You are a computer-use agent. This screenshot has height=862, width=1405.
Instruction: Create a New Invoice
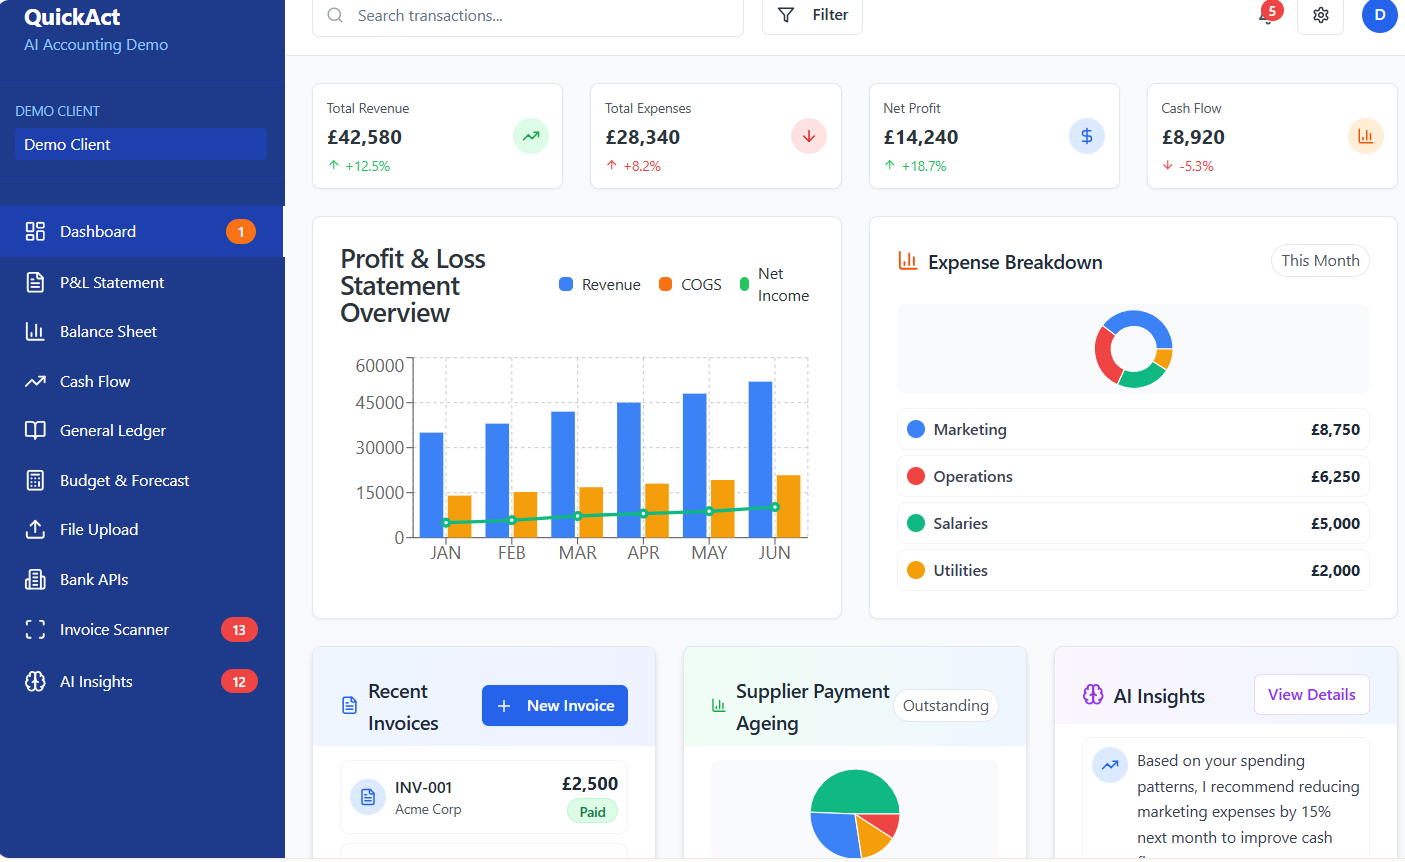click(555, 706)
